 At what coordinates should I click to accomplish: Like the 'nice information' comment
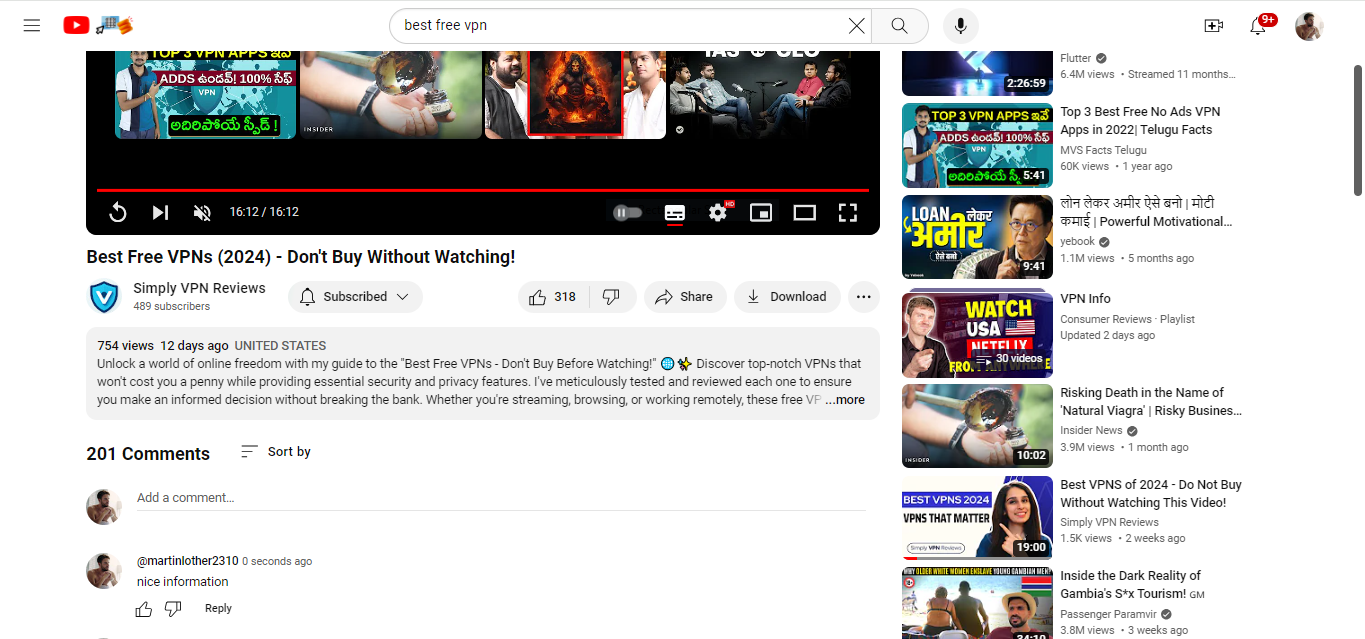coord(144,609)
